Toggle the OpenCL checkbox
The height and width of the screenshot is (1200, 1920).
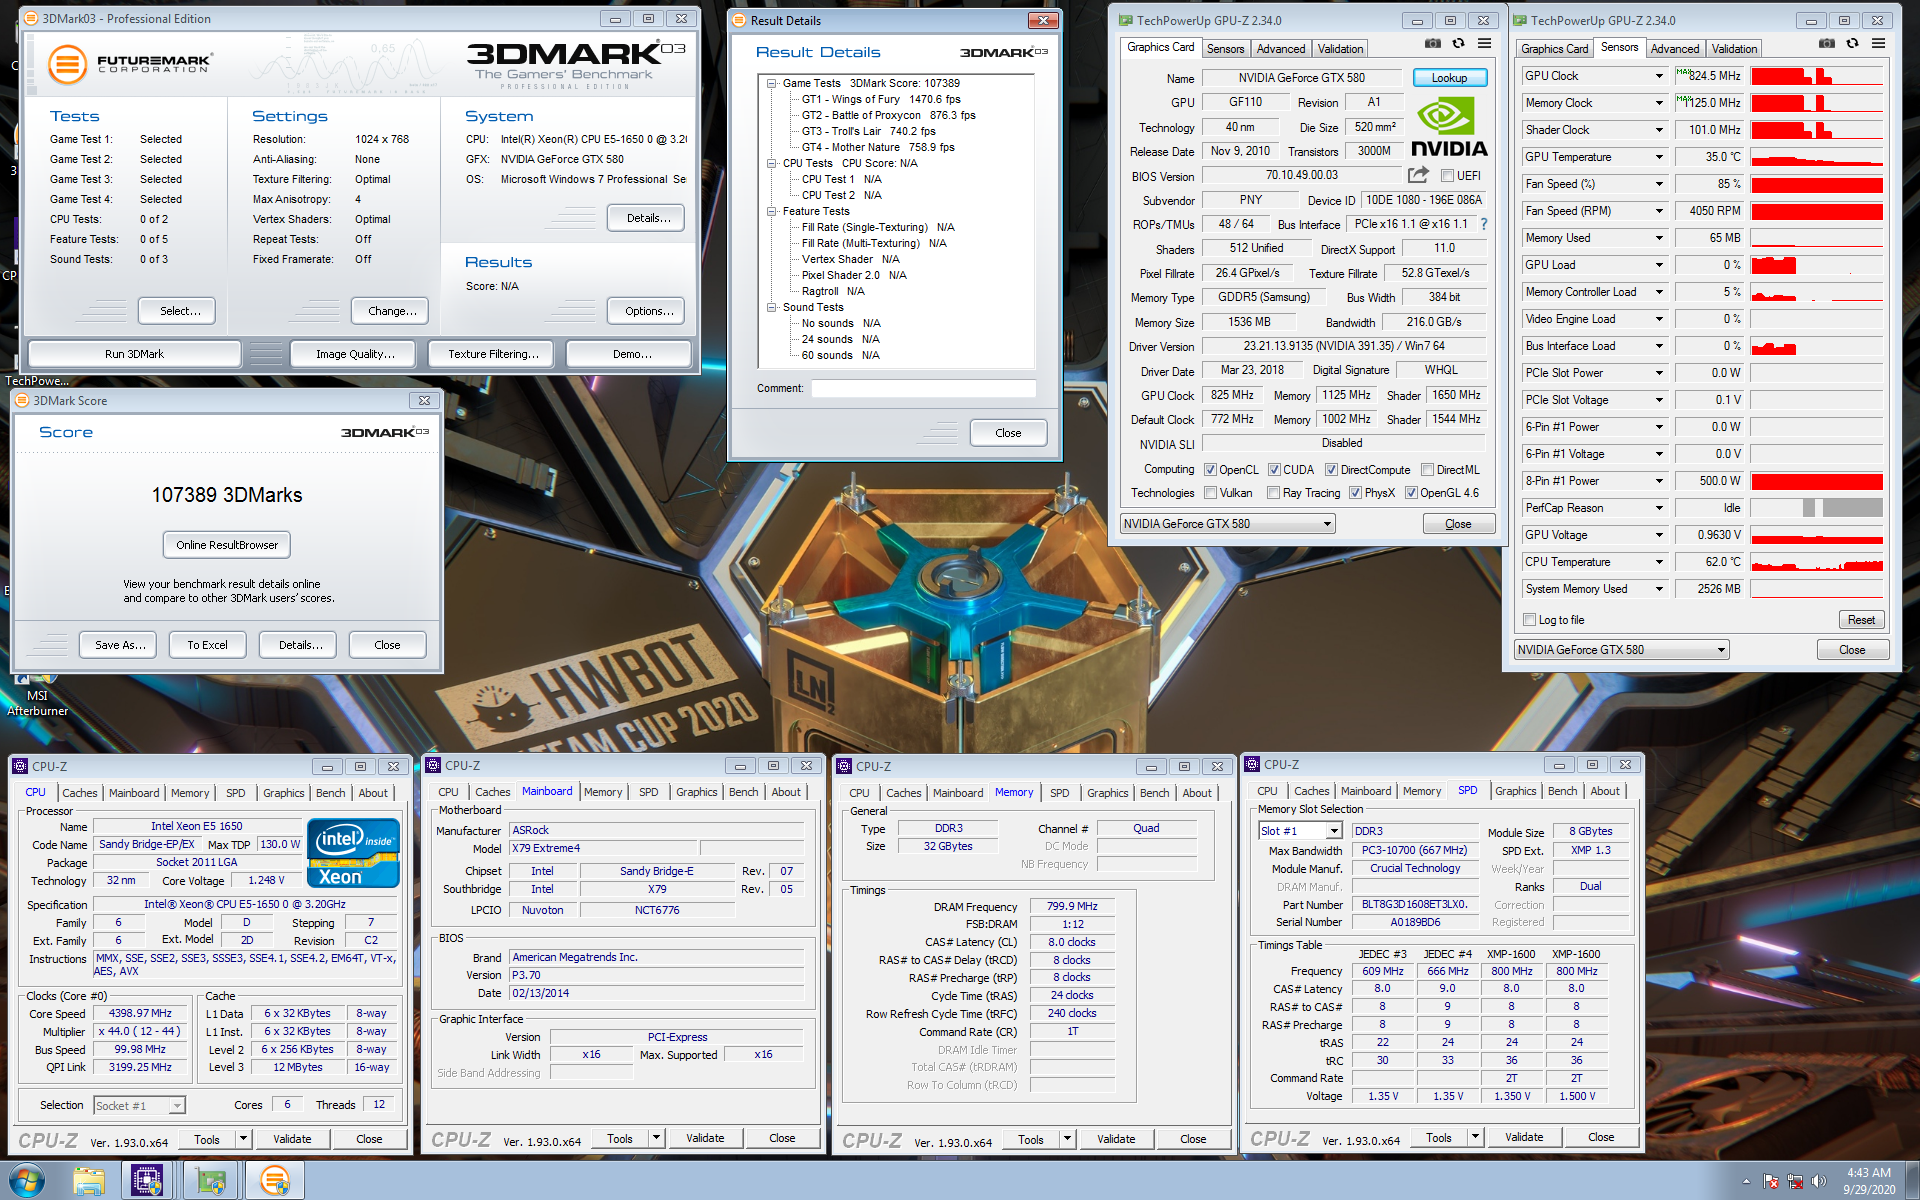pos(1211,470)
